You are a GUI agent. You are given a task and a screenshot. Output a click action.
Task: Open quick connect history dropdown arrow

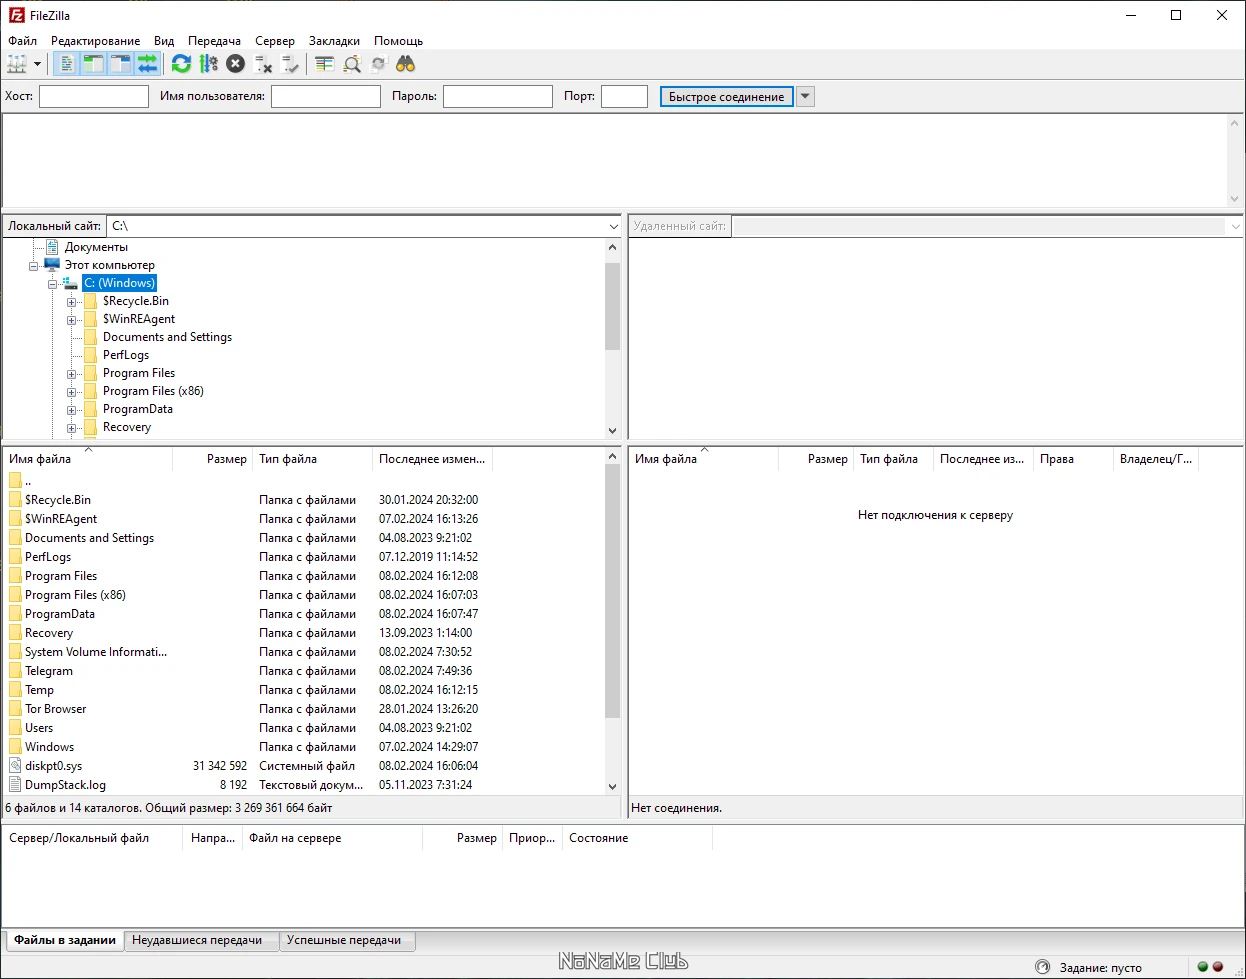tap(805, 97)
